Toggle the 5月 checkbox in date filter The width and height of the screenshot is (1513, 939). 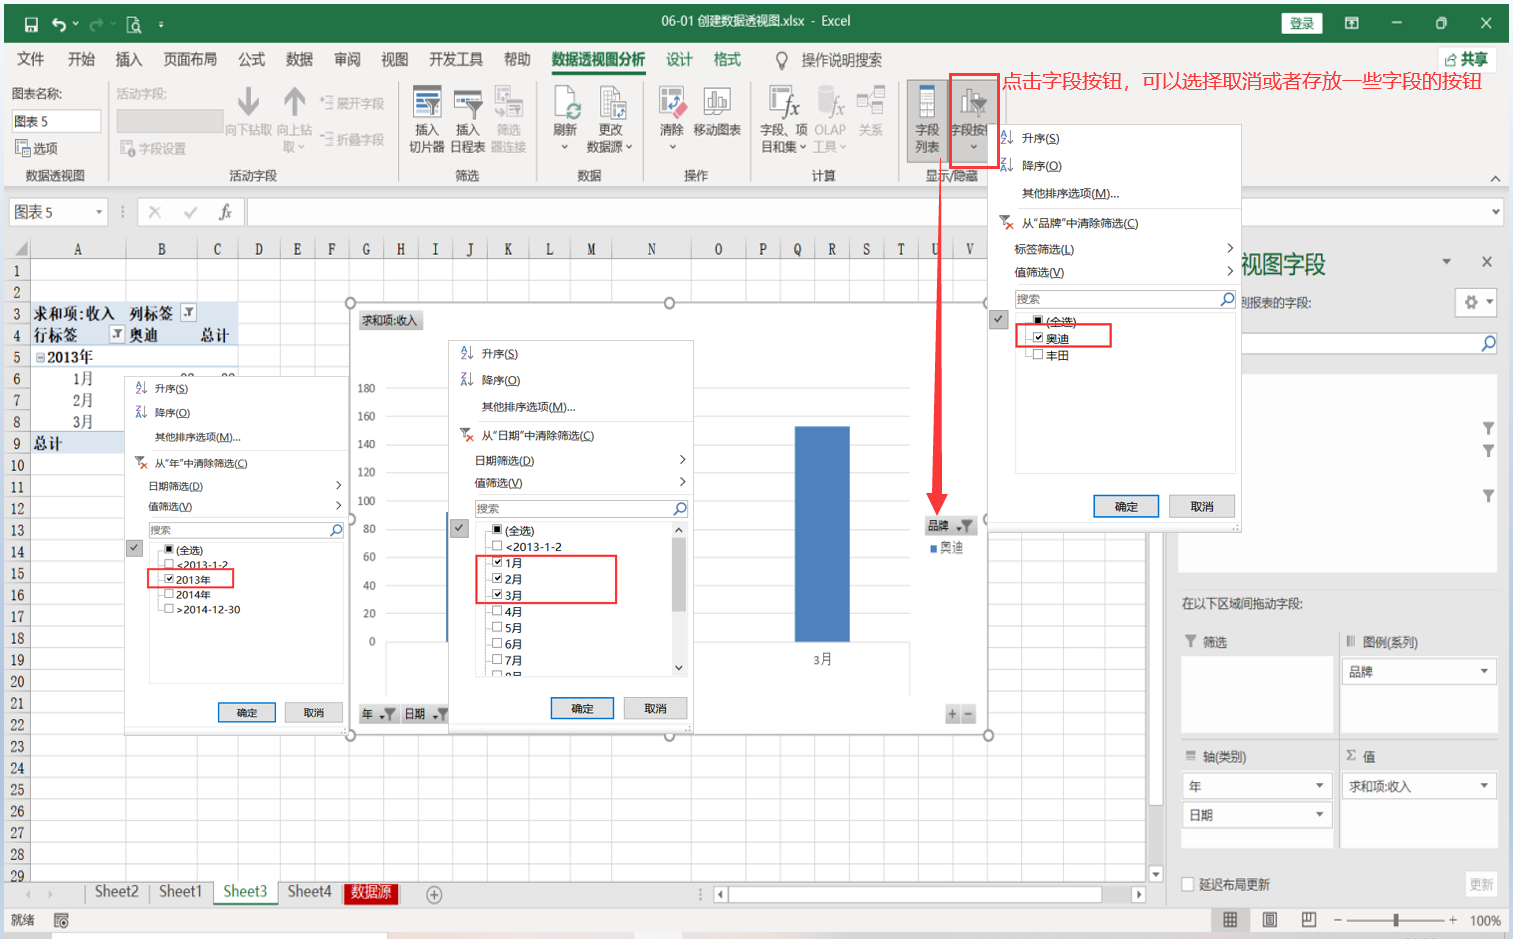click(x=497, y=627)
